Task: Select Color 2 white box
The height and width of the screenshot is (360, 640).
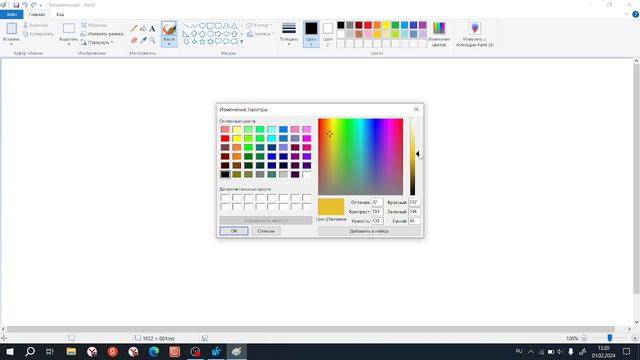Action: [327, 34]
